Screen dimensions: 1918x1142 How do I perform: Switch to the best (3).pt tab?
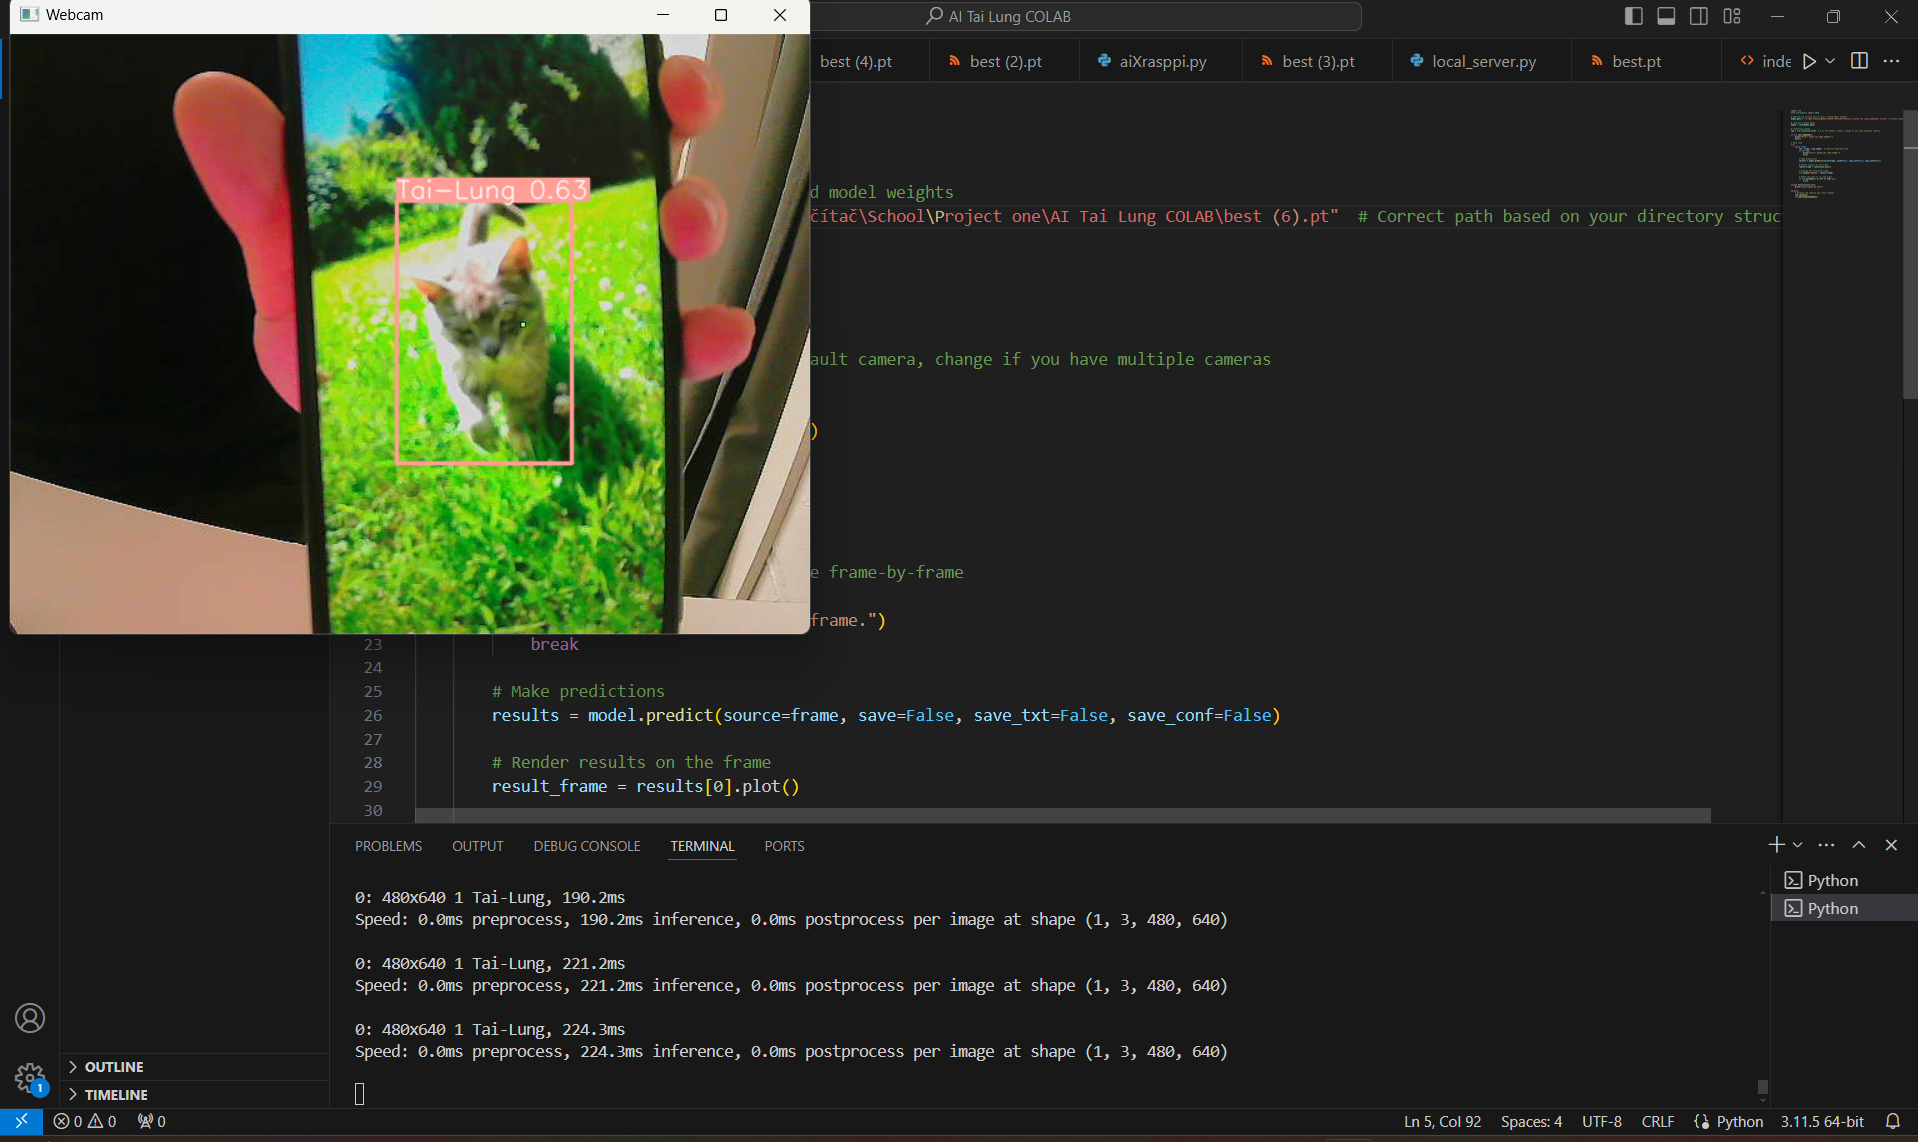click(1317, 61)
